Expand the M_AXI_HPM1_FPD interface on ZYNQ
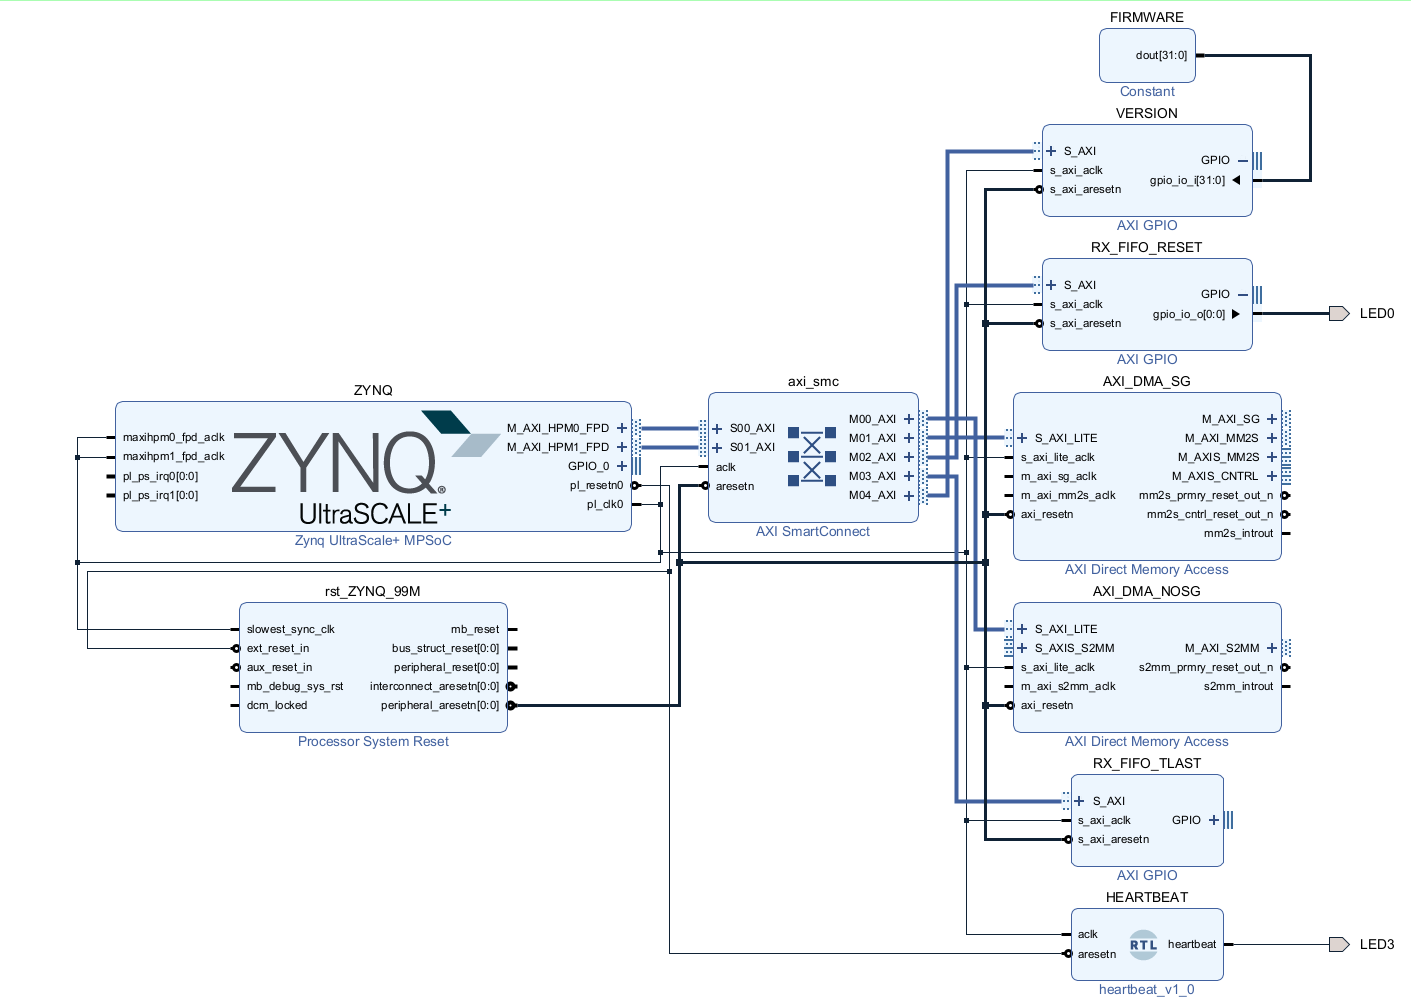Image resolution: width=1411 pixels, height=1000 pixels. click(622, 447)
